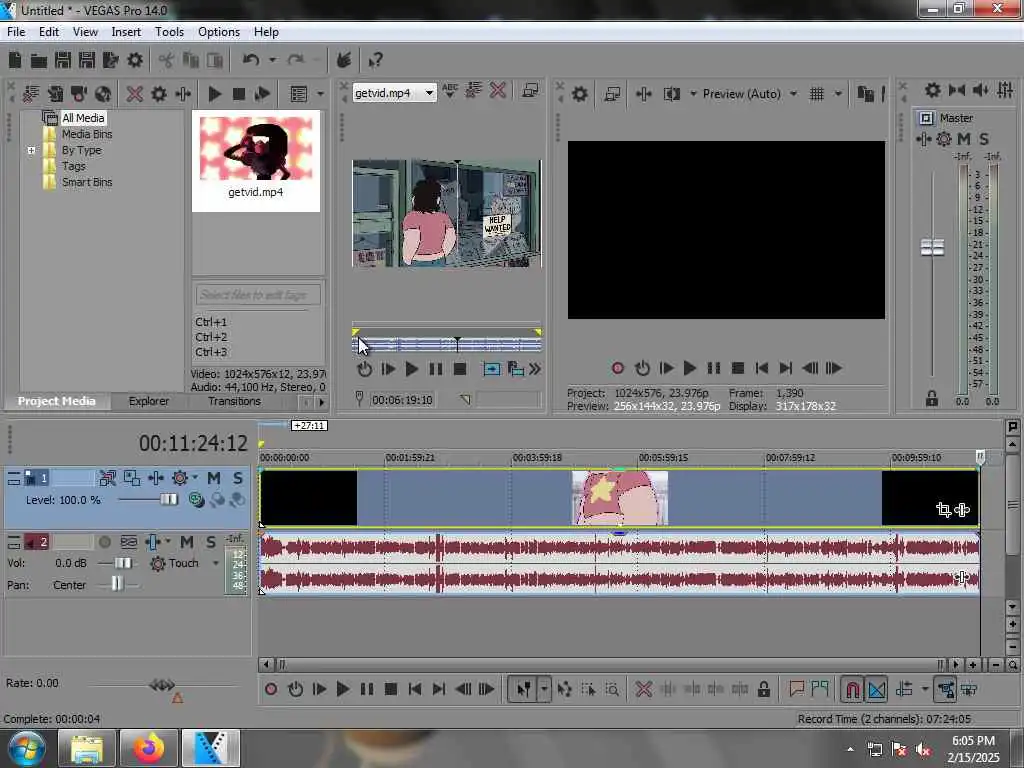Open the Insert menu
The image size is (1024, 768).
tap(126, 32)
